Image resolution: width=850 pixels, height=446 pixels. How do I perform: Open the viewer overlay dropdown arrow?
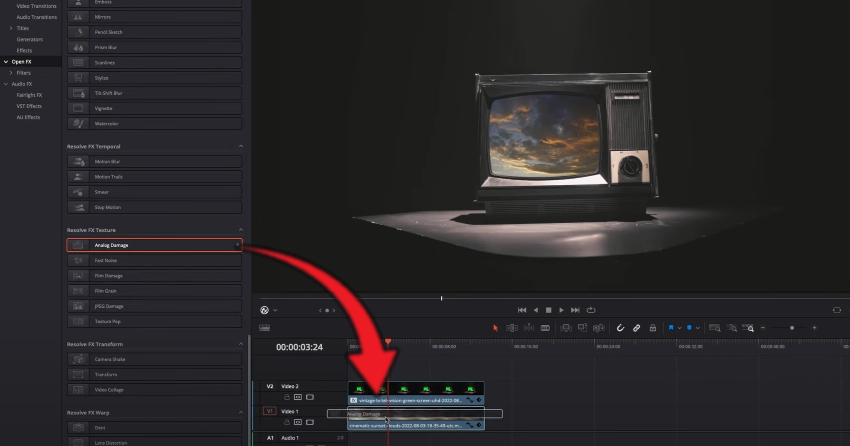pos(275,311)
